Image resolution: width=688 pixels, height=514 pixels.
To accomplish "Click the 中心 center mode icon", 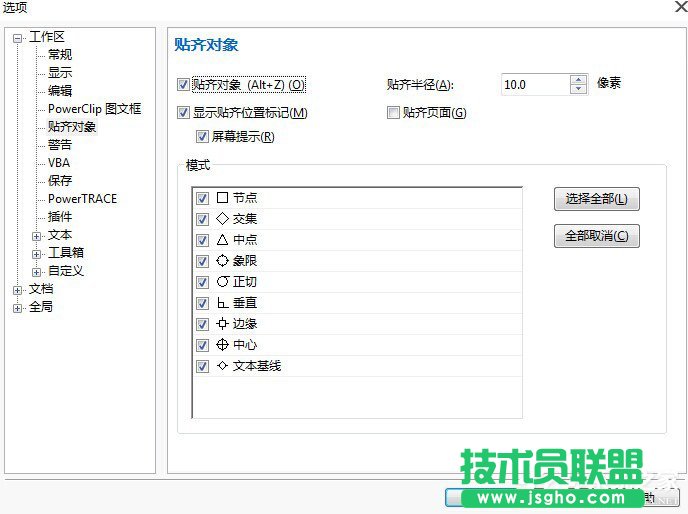I will (222, 345).
